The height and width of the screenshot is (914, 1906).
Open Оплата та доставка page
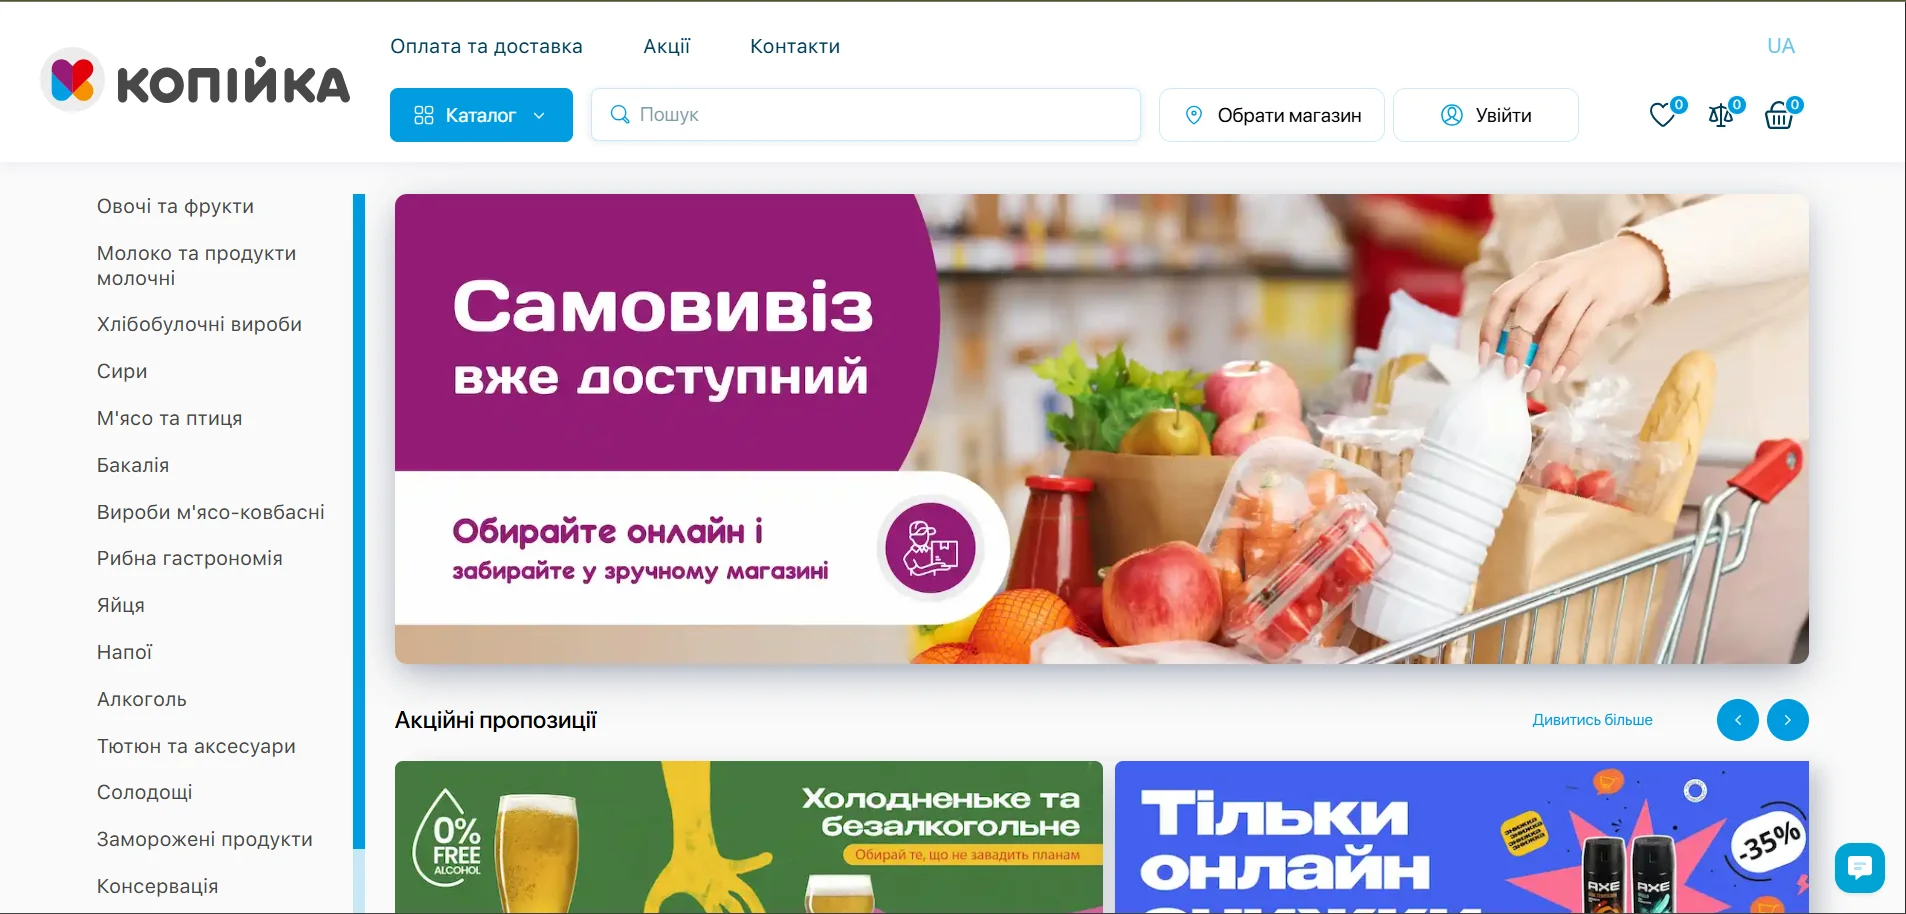(x=486, y=46)
